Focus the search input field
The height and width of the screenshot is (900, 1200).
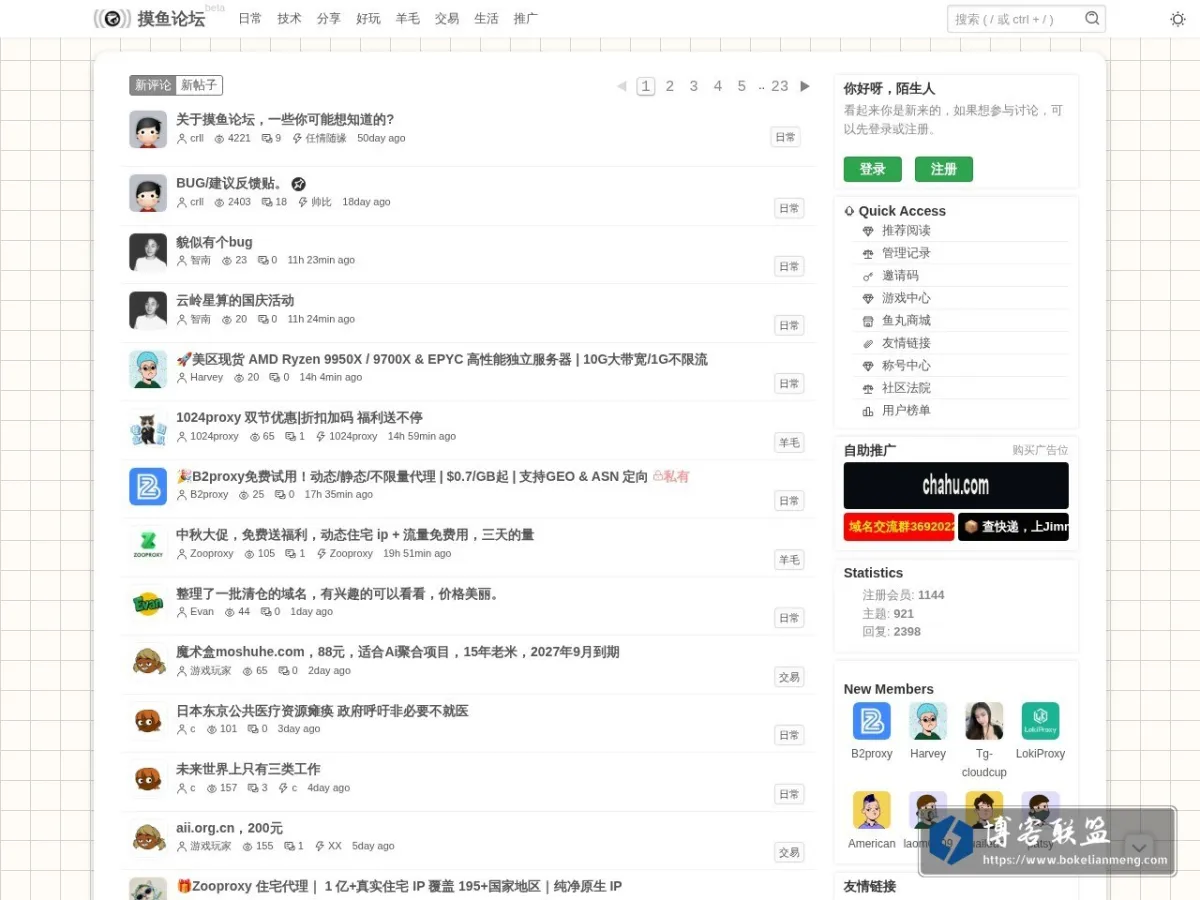click(1016, 19)
